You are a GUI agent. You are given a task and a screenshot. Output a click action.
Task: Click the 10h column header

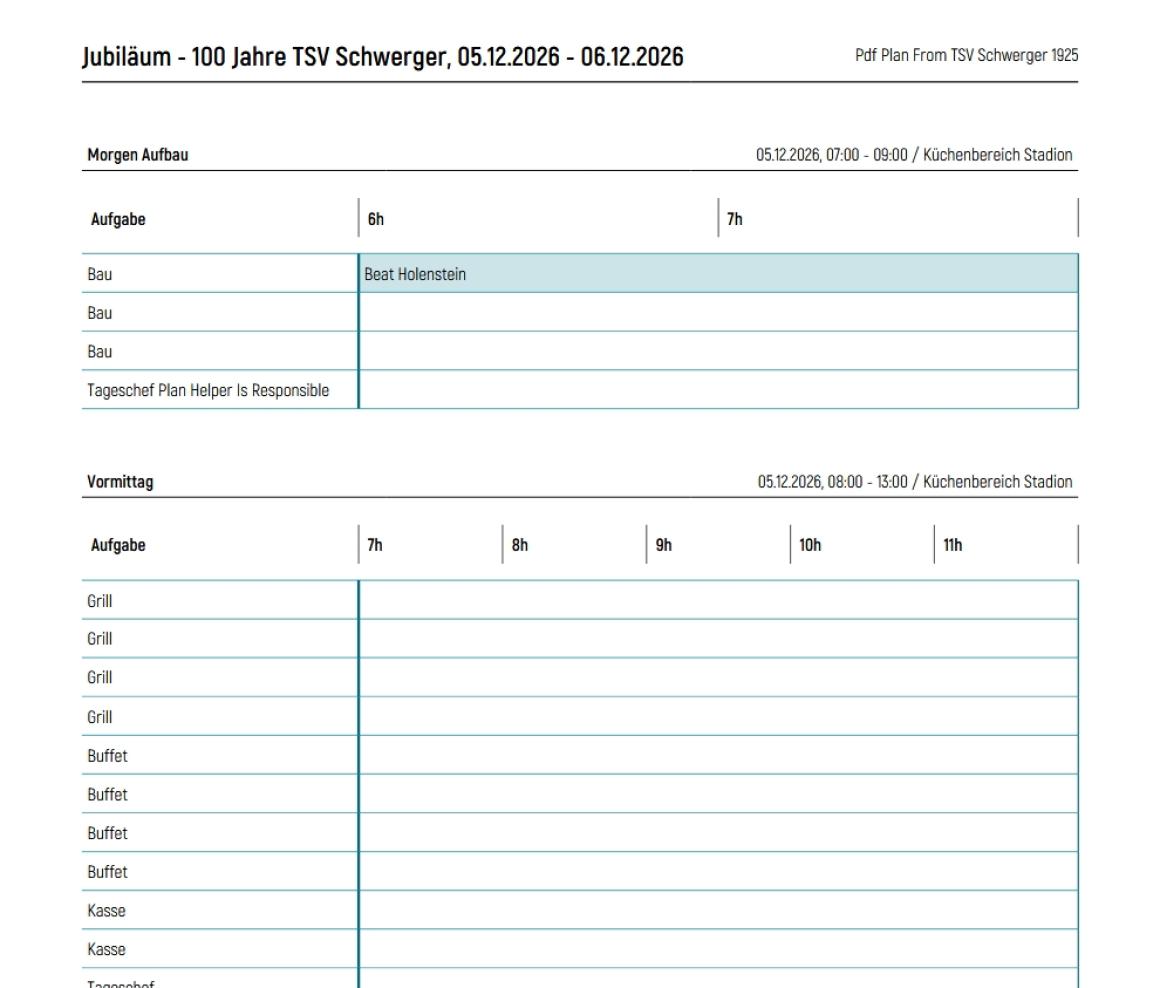pyautogui.click(x=811, y=544)
